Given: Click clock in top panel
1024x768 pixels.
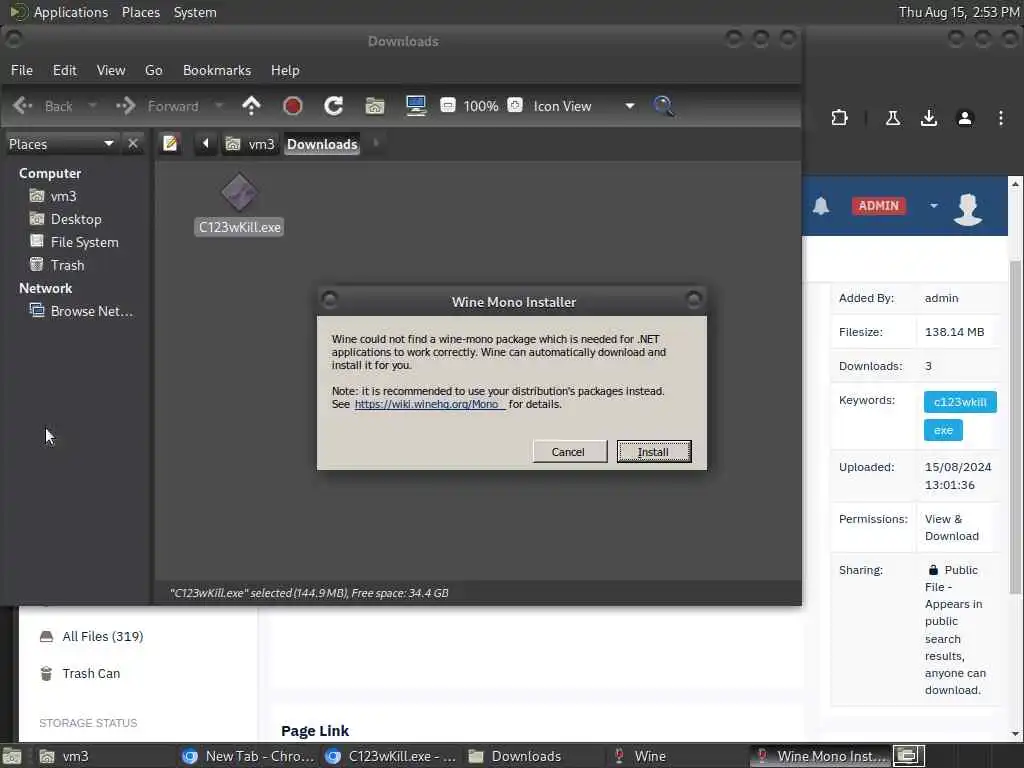Looking at the screenshot, I should [958, 12].
